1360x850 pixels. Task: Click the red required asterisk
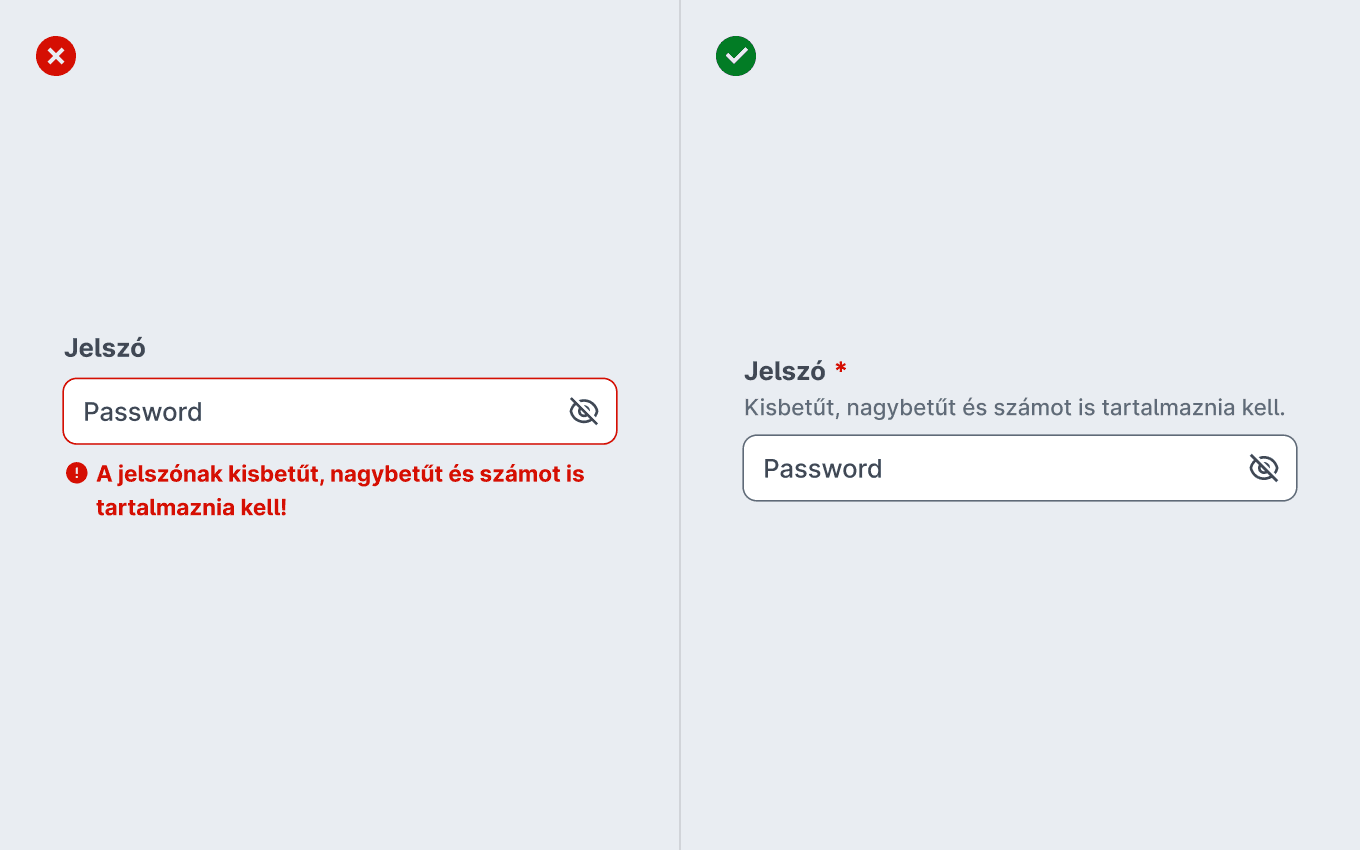[841, 368]
